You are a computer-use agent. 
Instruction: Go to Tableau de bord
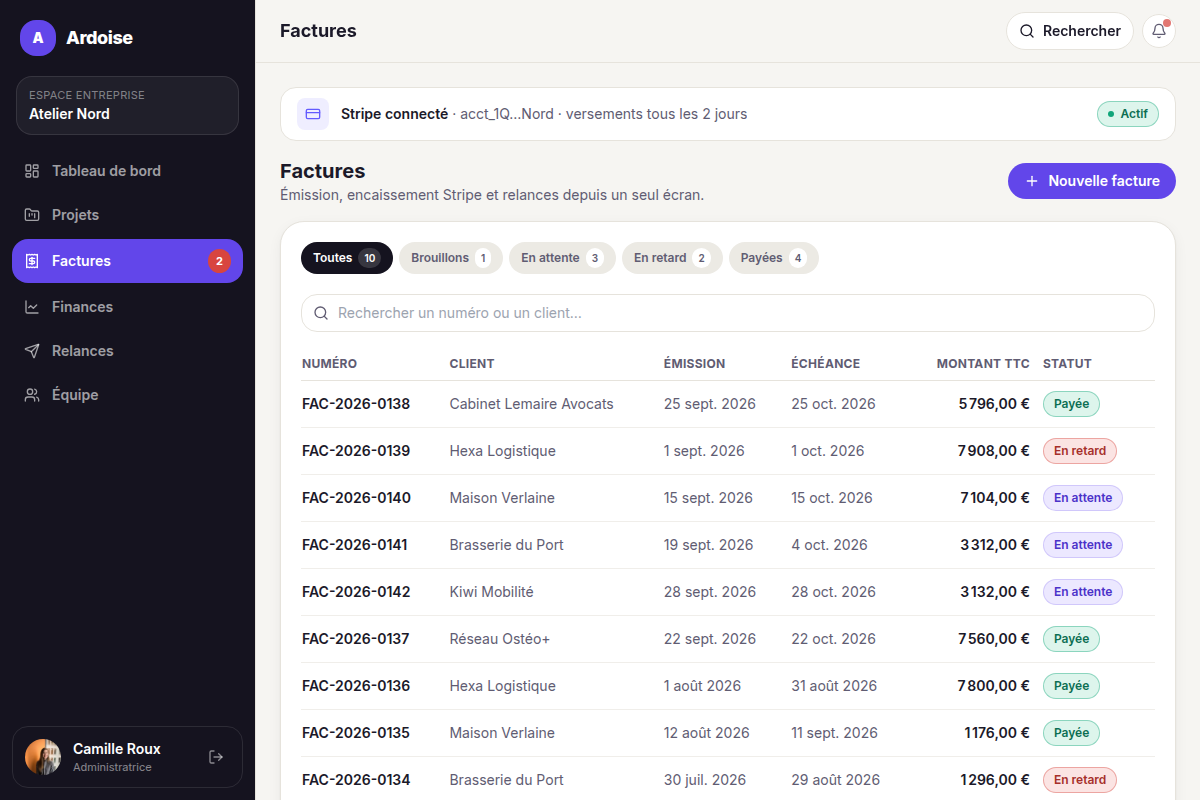click(127, 171)
